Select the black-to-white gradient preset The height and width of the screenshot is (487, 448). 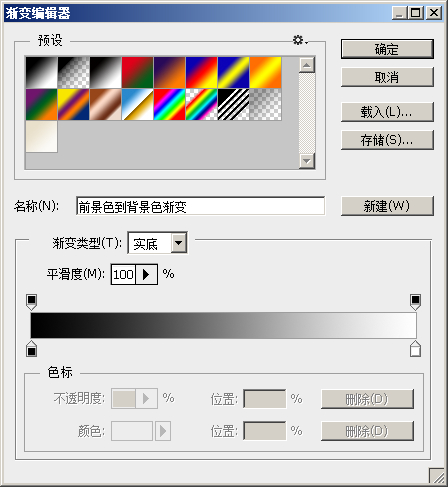(x=106, y=73)
